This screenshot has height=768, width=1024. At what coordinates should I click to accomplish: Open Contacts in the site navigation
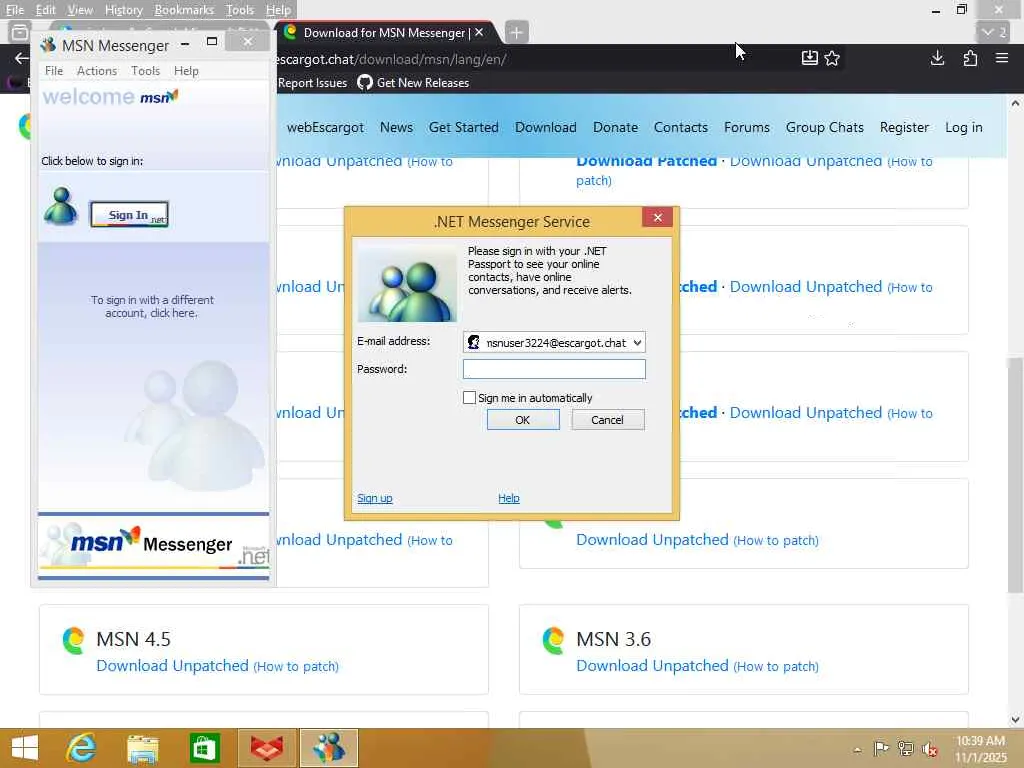tap(680, 127)
